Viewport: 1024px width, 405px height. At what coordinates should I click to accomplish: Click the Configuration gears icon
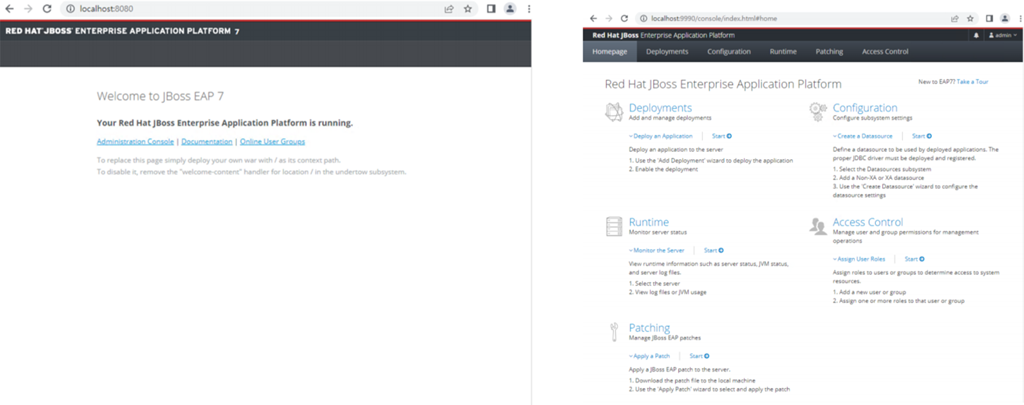point(818,112)
